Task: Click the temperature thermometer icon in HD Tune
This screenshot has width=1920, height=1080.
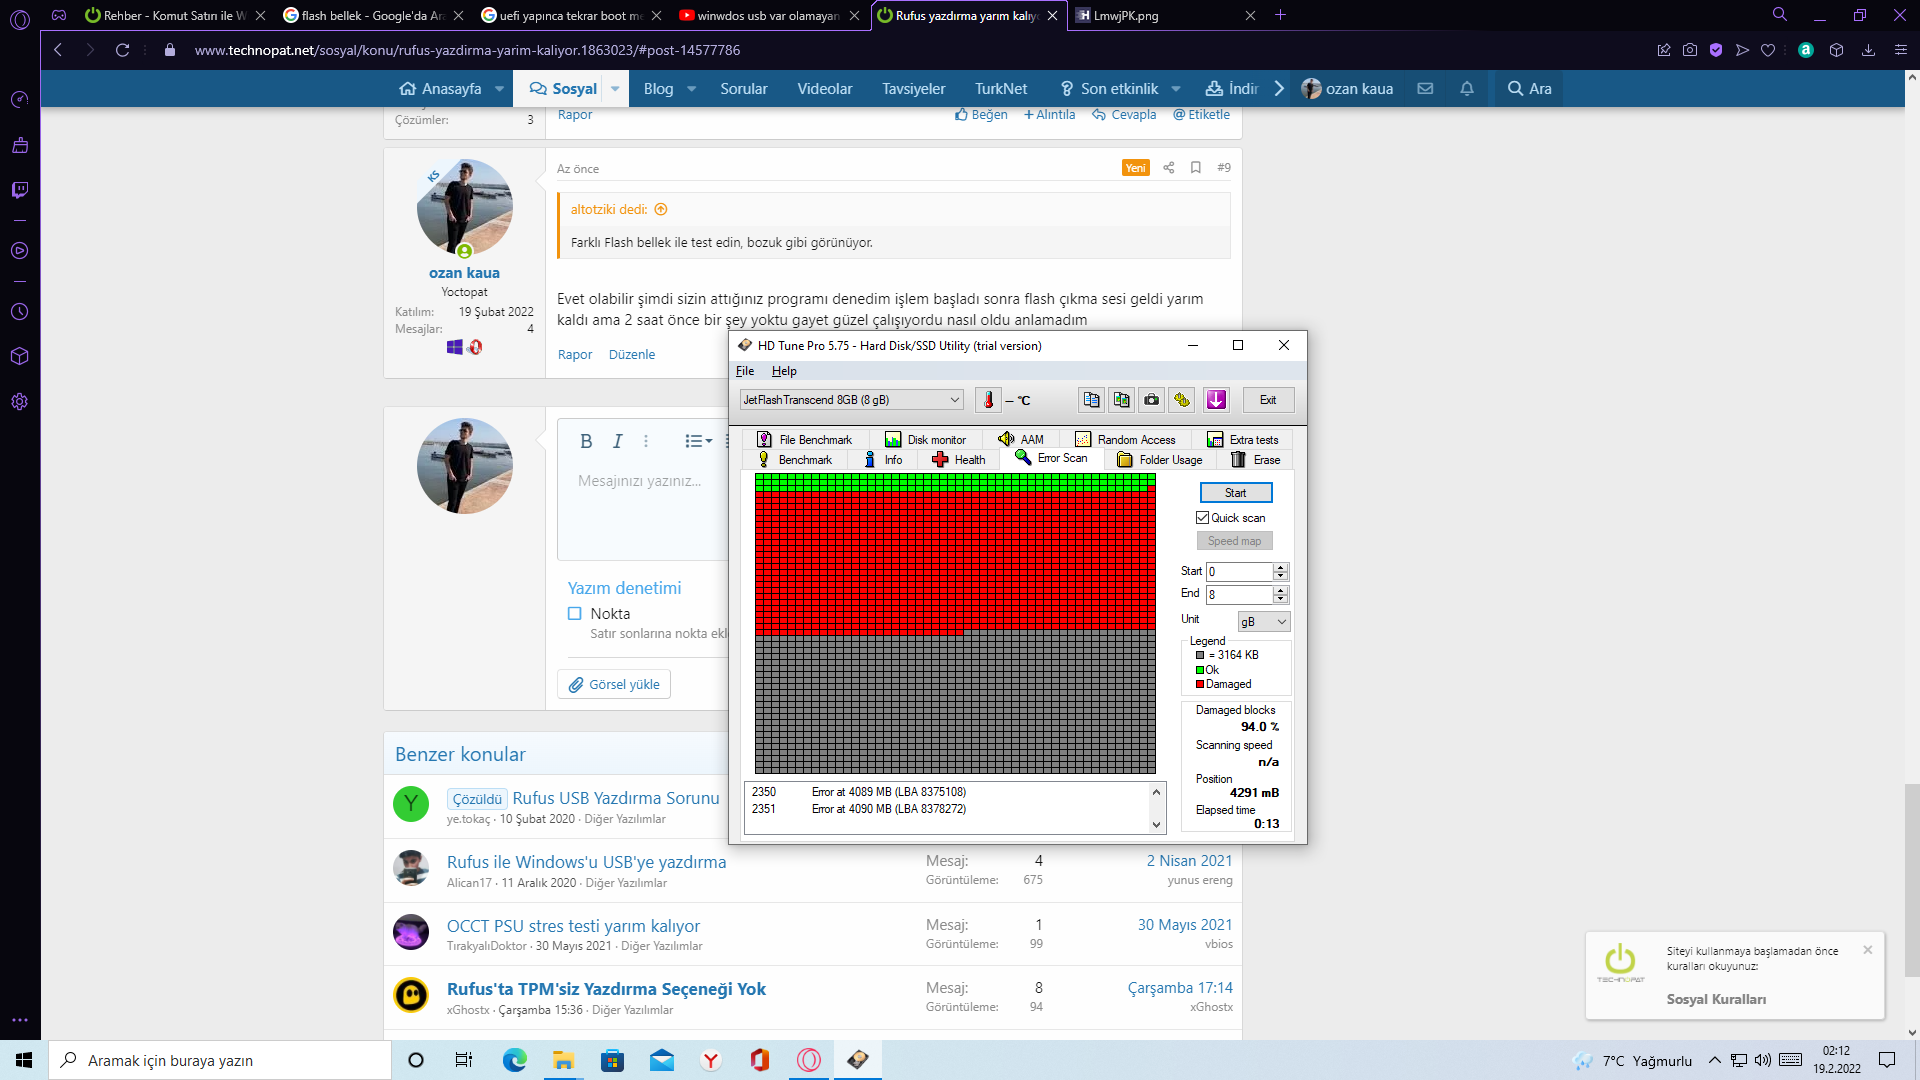Action: (x=988, y=400)
